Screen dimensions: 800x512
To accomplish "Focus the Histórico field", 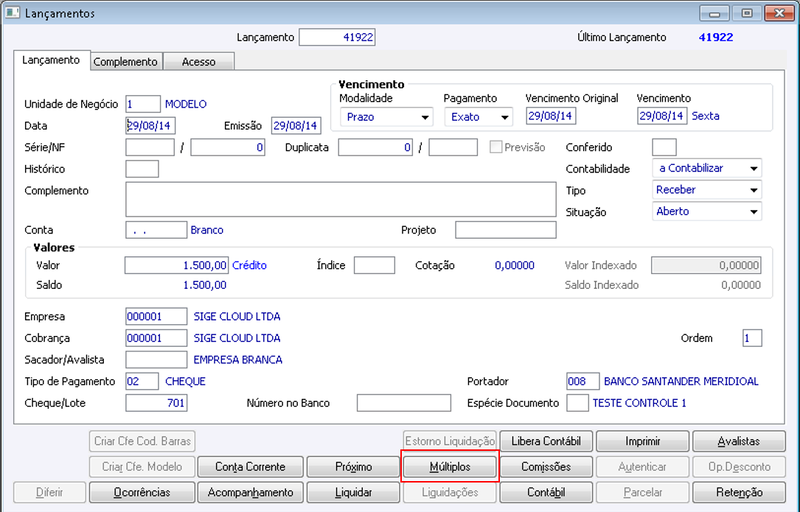I will [x=142, y=169].
